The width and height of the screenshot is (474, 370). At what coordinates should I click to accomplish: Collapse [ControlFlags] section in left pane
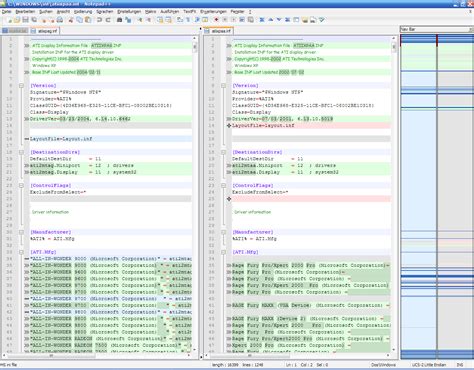(x=21, y=186)
